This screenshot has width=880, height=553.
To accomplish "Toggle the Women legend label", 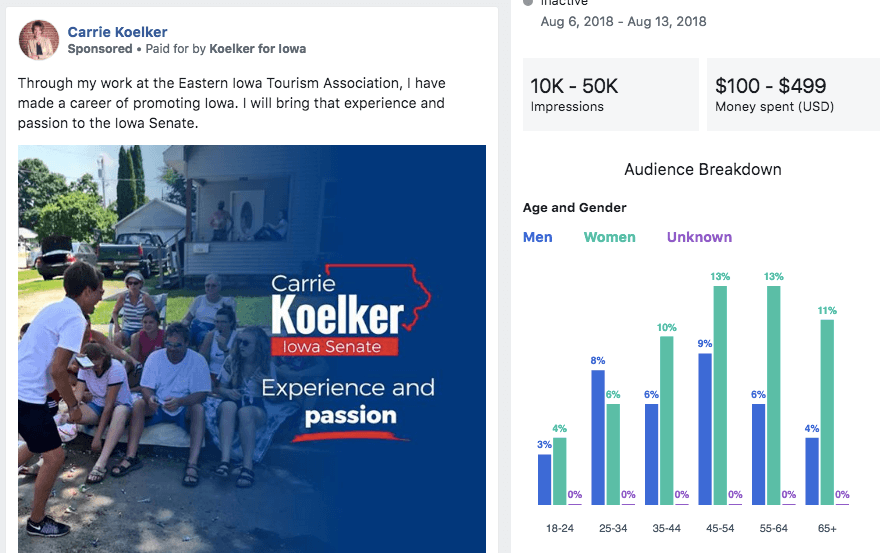I will (x=610, y=237).
